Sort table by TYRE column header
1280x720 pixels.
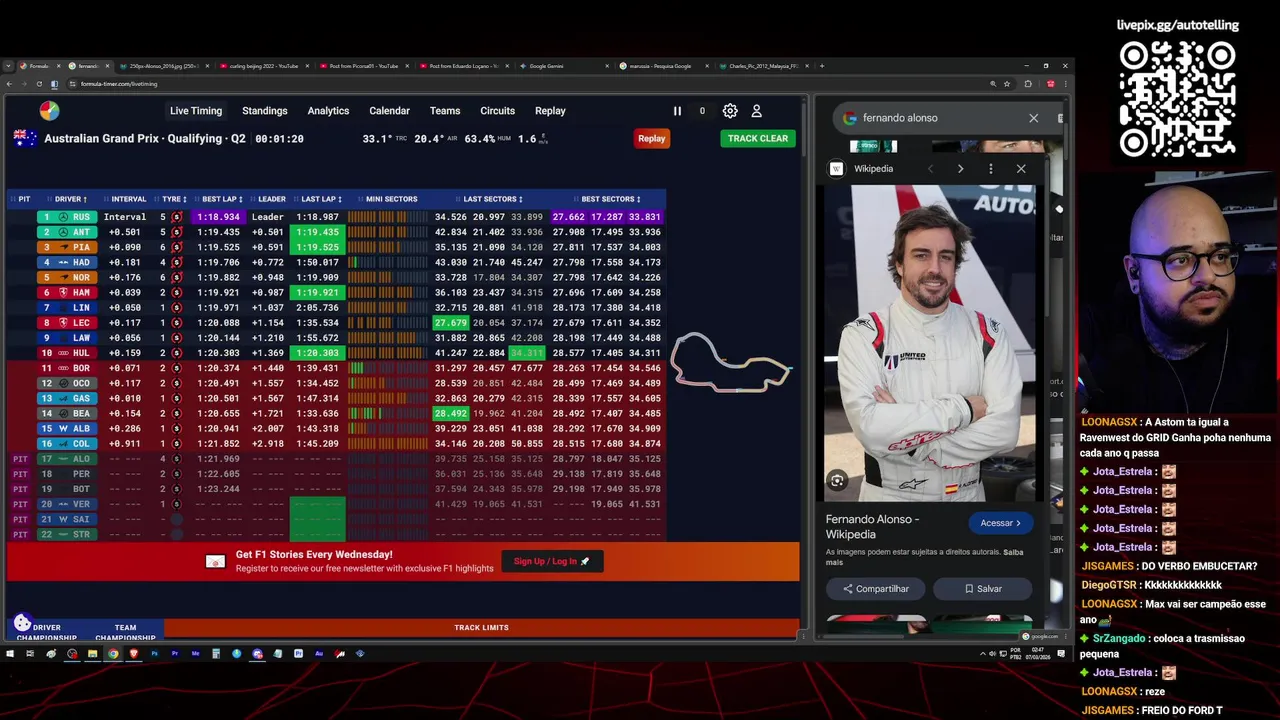tap(174, 199)
